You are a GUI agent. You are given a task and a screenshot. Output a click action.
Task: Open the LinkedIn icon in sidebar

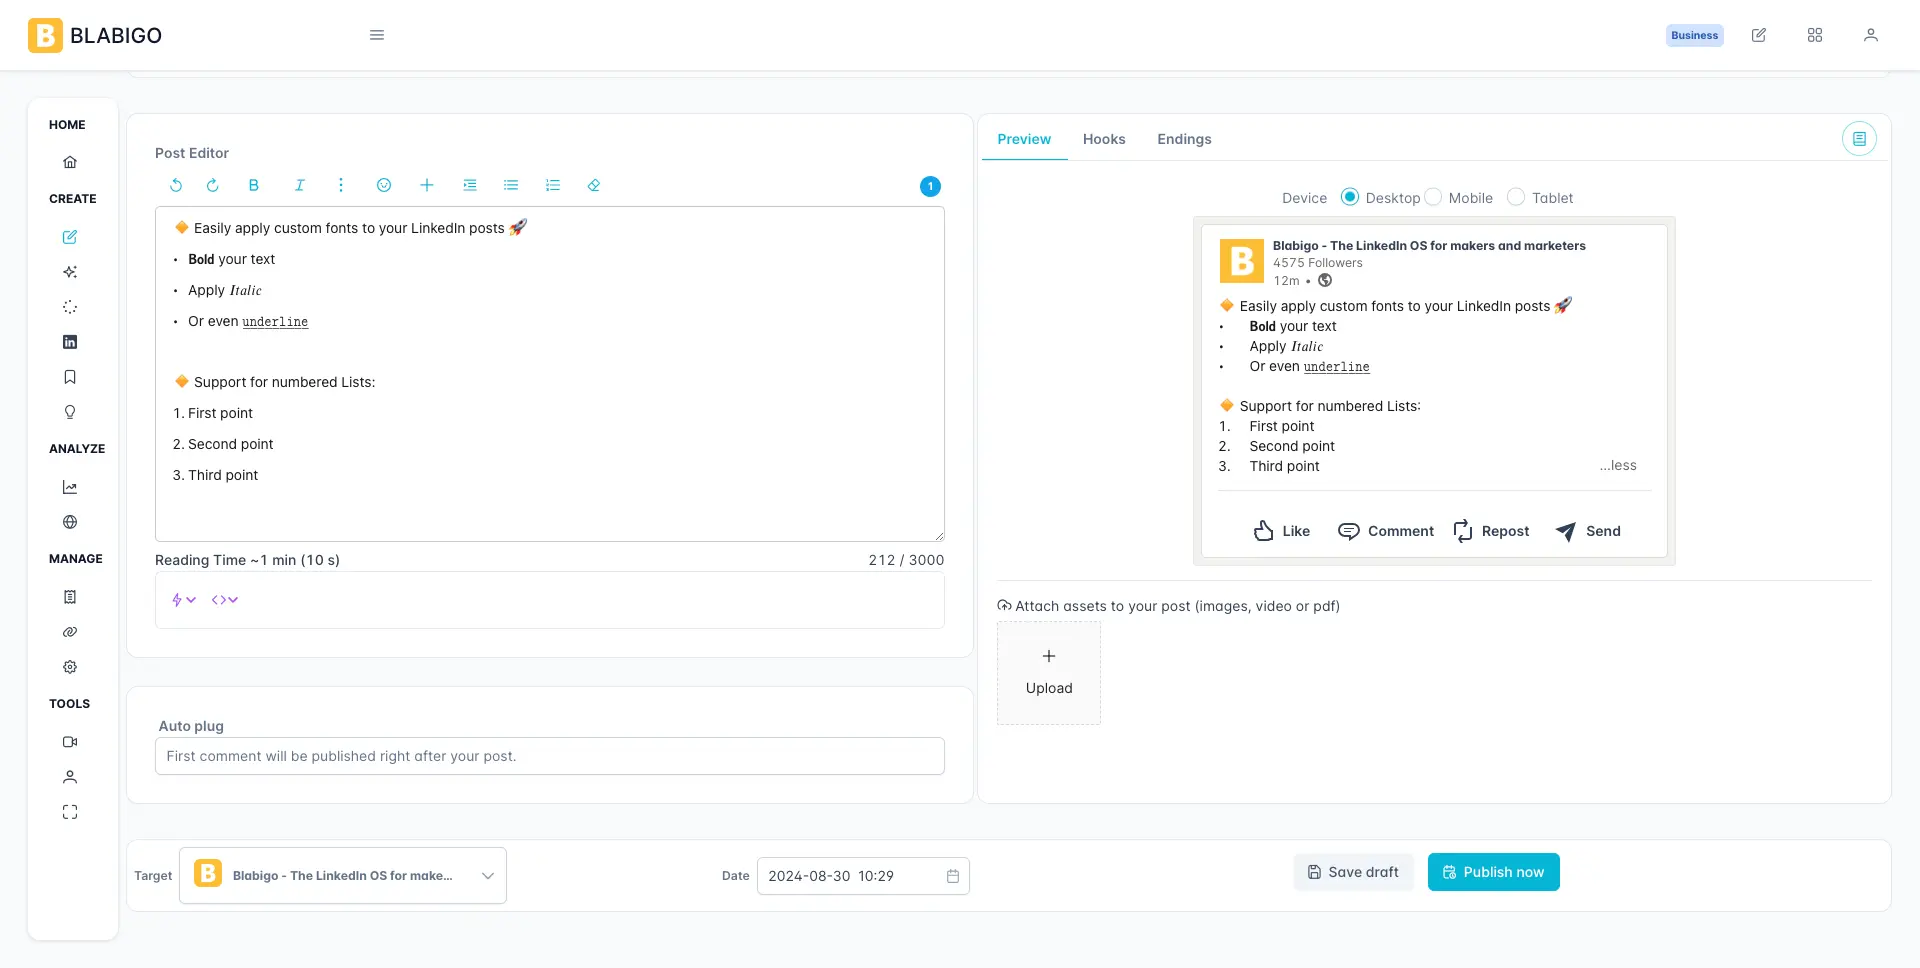click(70, 342)
